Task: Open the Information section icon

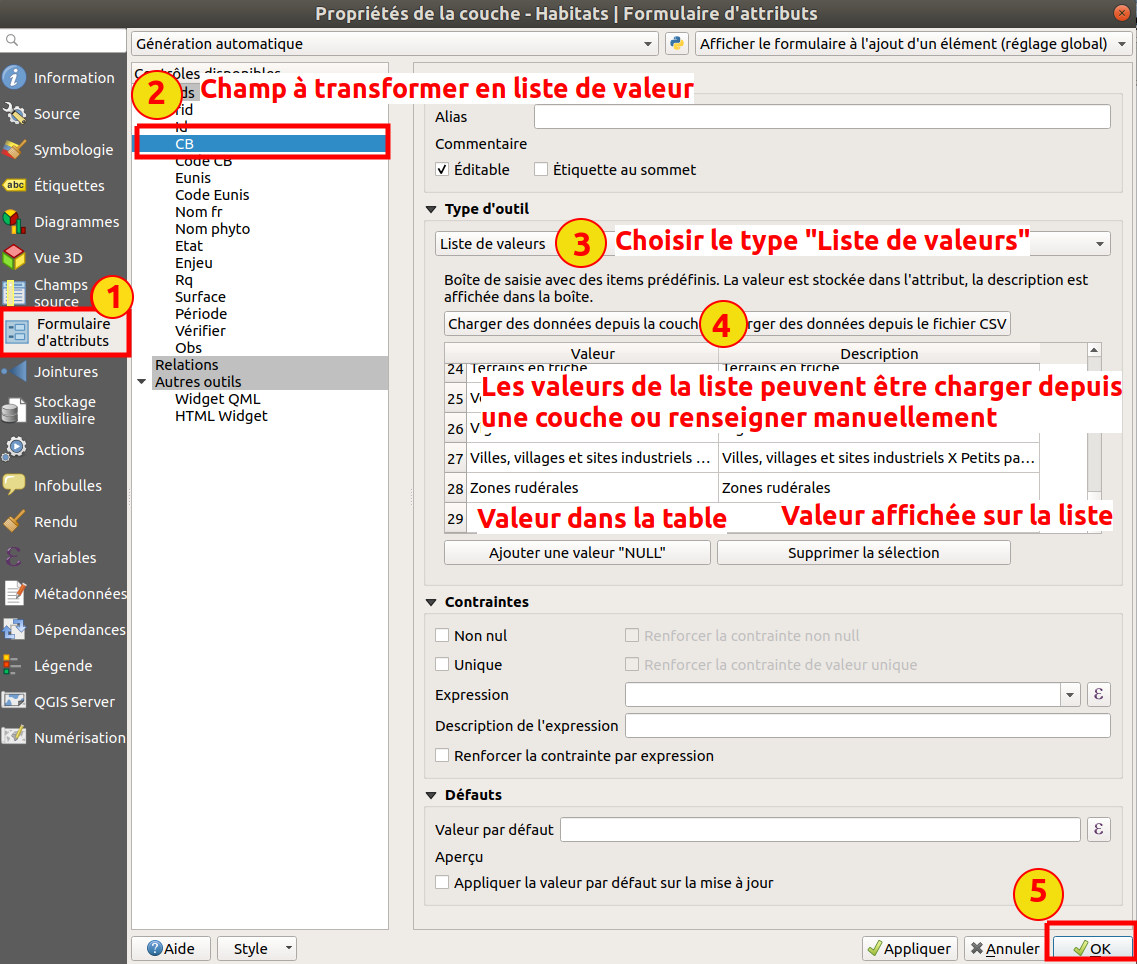Action: tap(14, 78)
